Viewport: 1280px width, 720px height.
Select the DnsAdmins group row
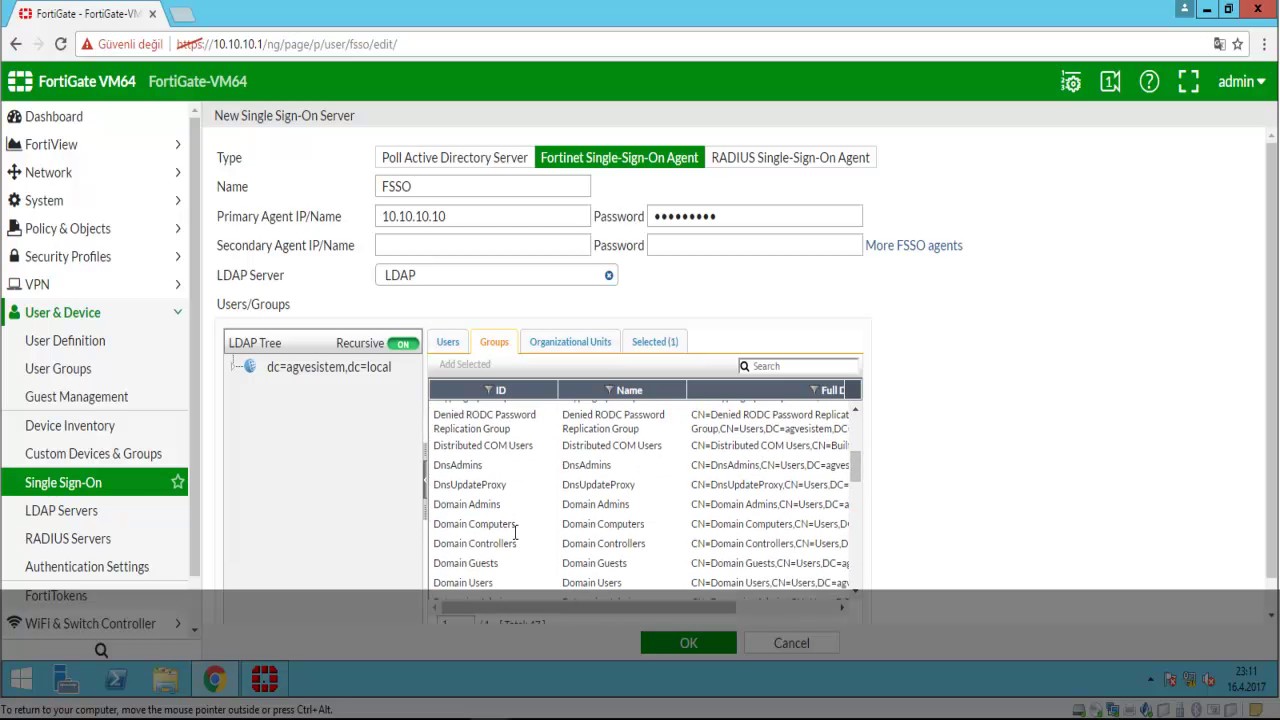(x=641, y=465)
